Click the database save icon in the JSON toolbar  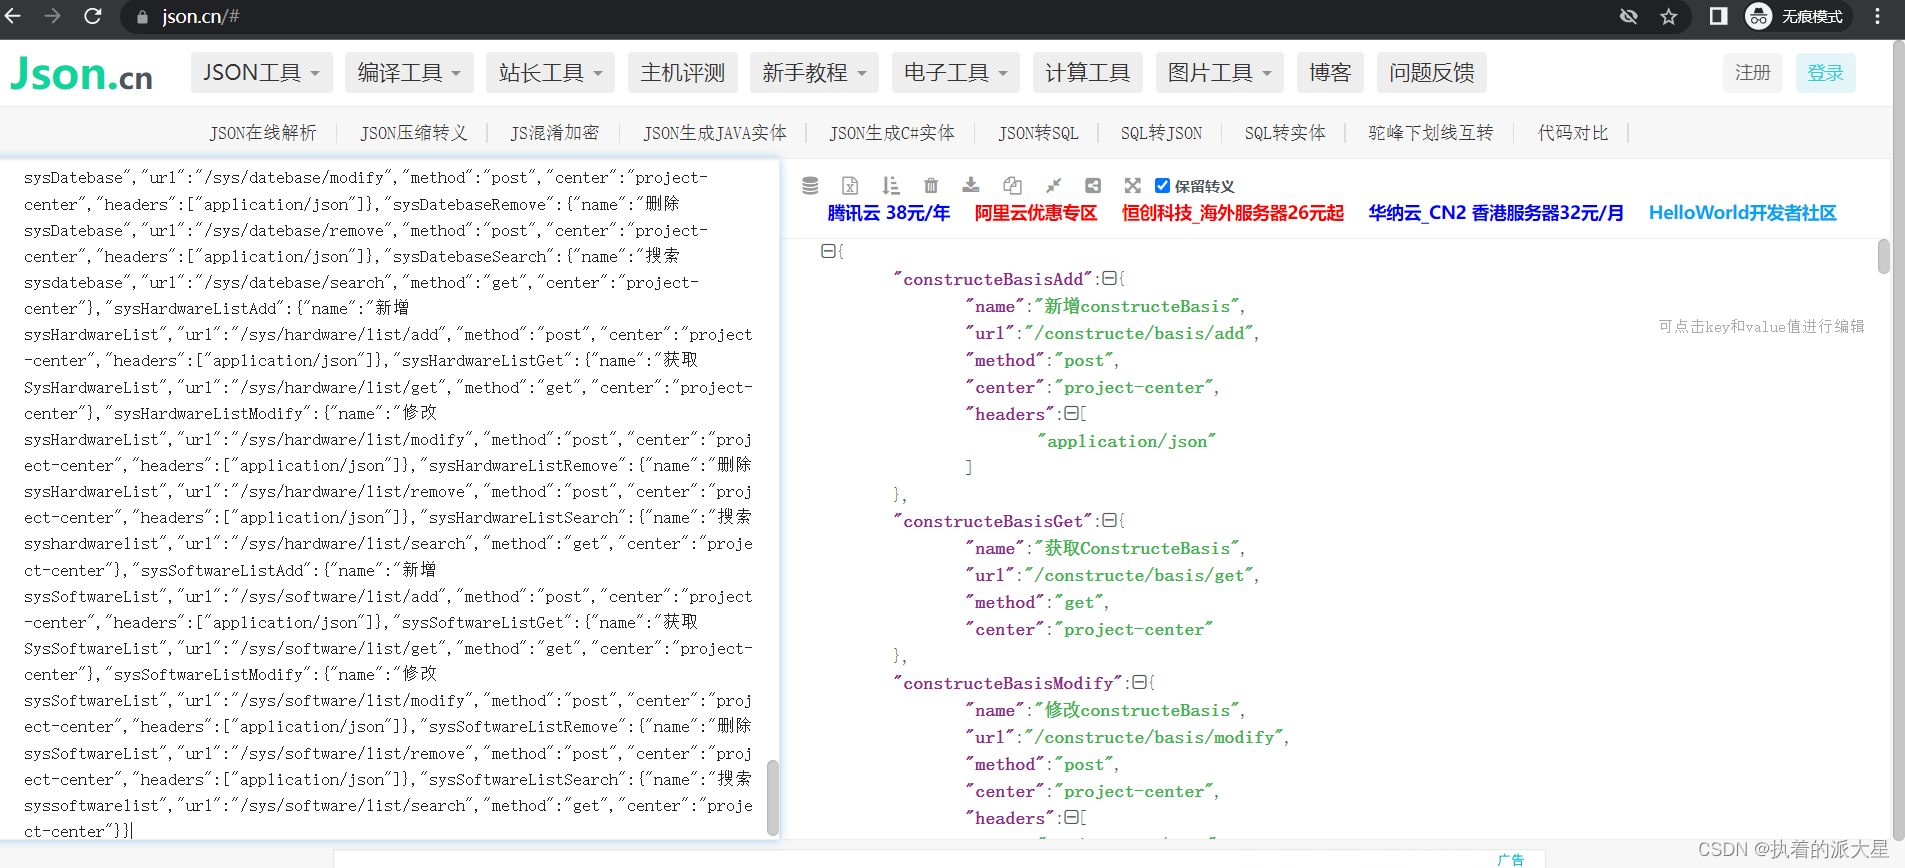click(x=810, y=185)
